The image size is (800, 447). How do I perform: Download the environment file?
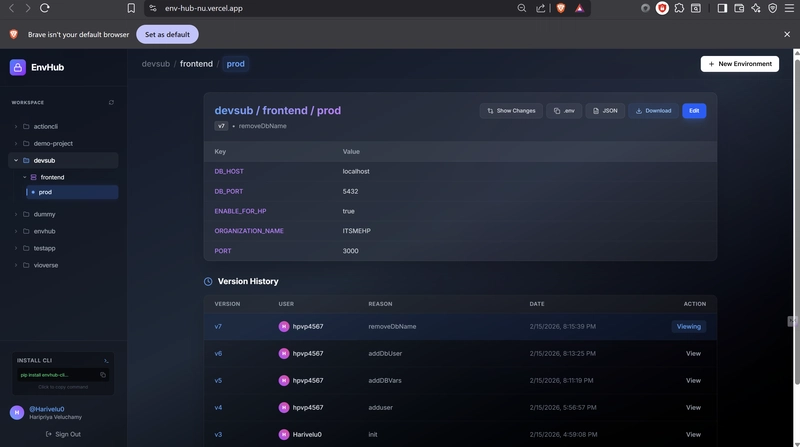point(653,111)
